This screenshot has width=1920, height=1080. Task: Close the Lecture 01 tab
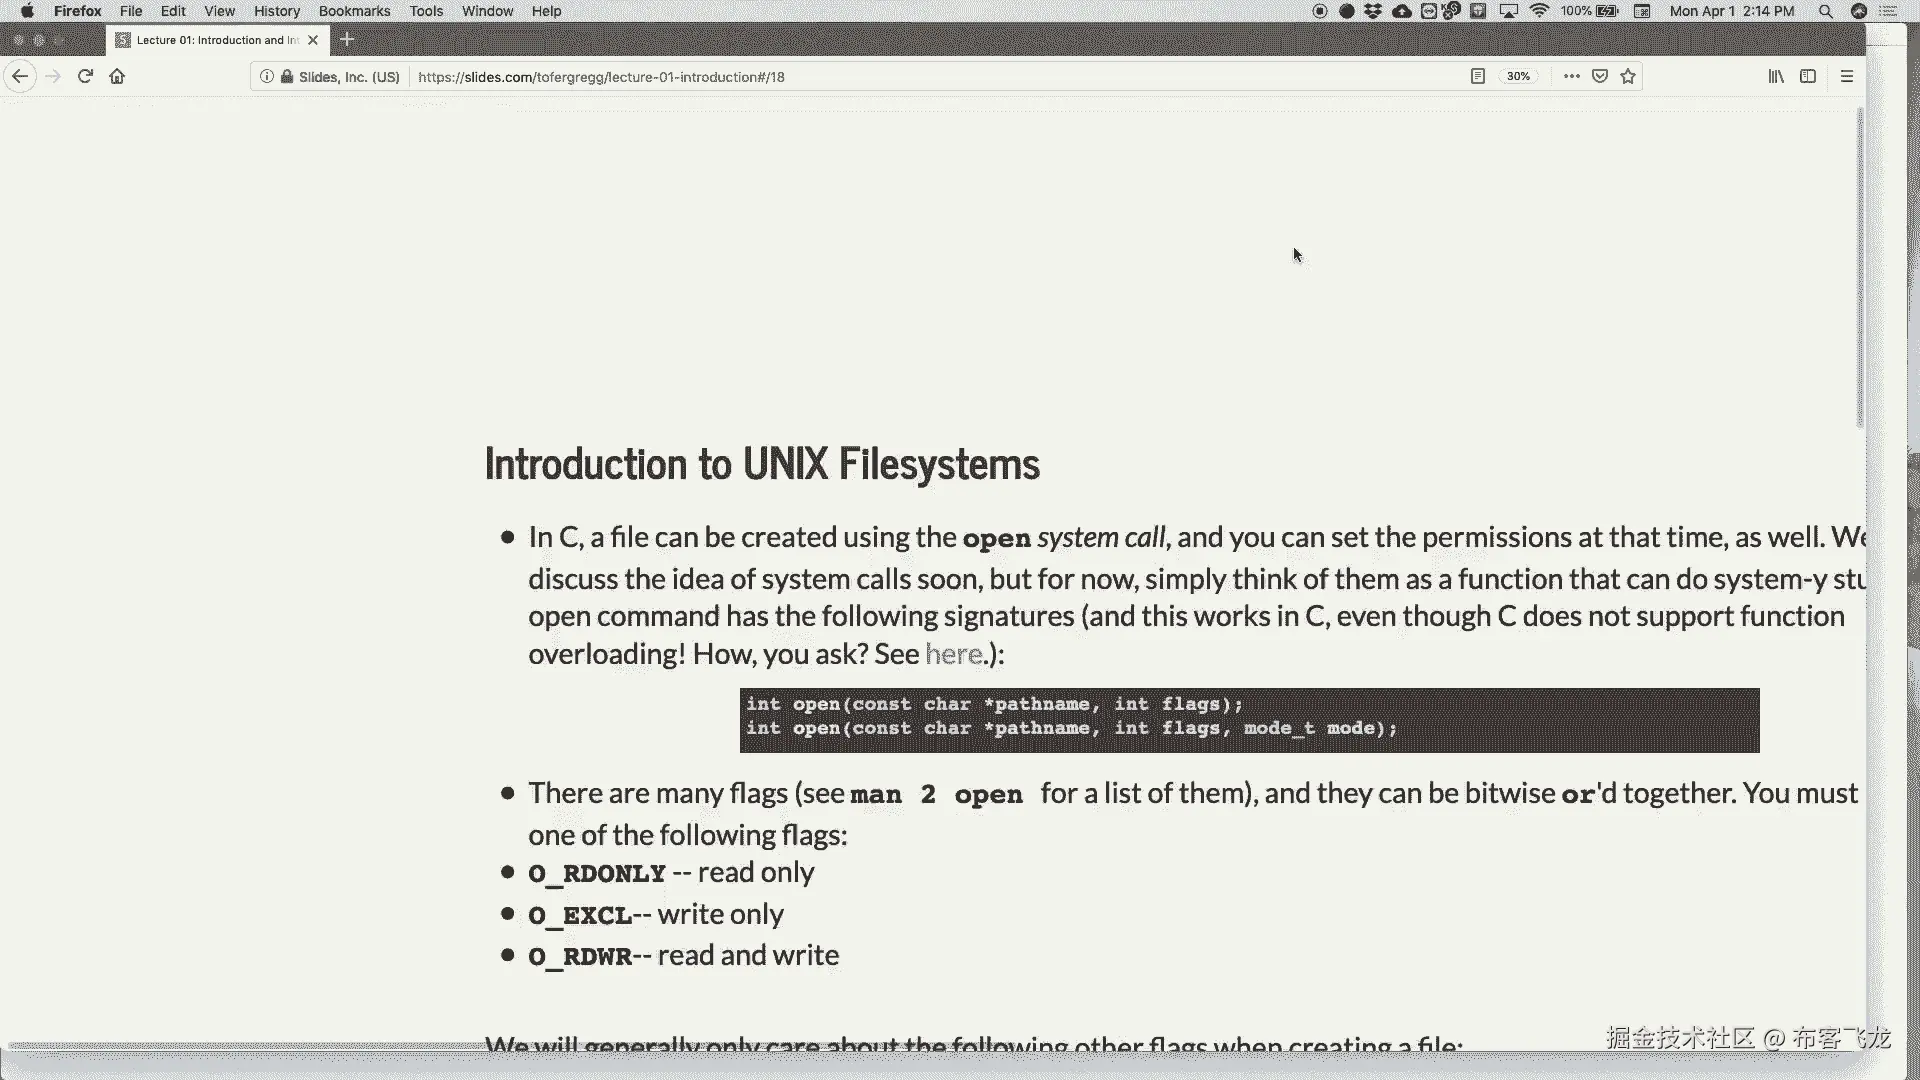pos(313,40)
